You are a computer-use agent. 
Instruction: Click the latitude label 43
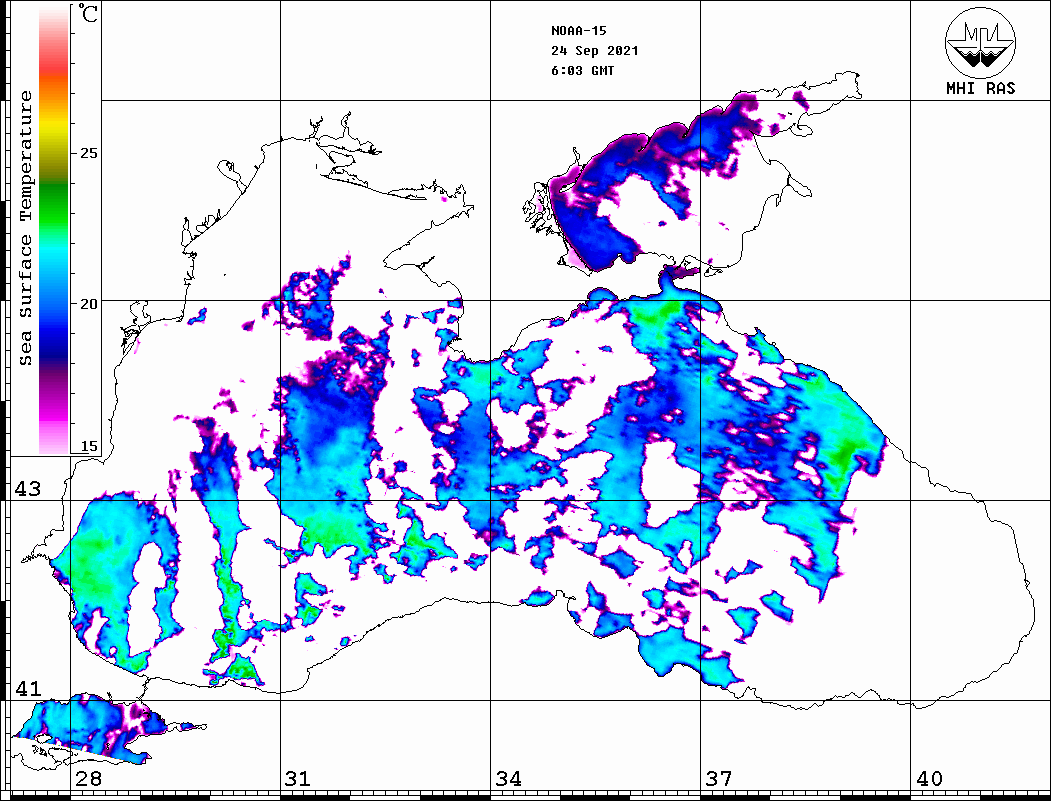coord(27,489)
